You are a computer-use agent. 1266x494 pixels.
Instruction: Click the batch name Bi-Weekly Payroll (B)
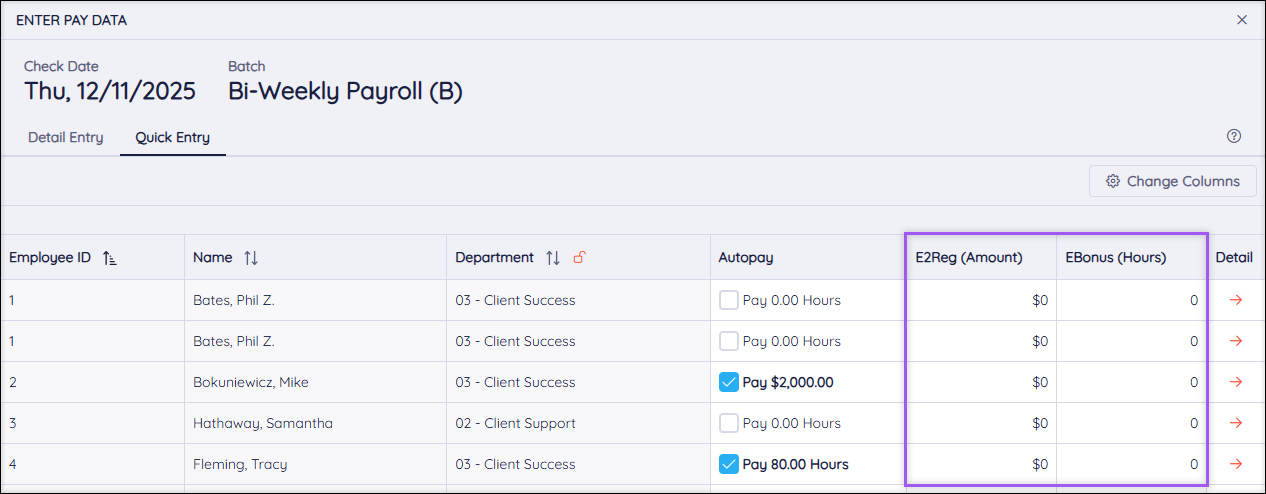[345, 91]
